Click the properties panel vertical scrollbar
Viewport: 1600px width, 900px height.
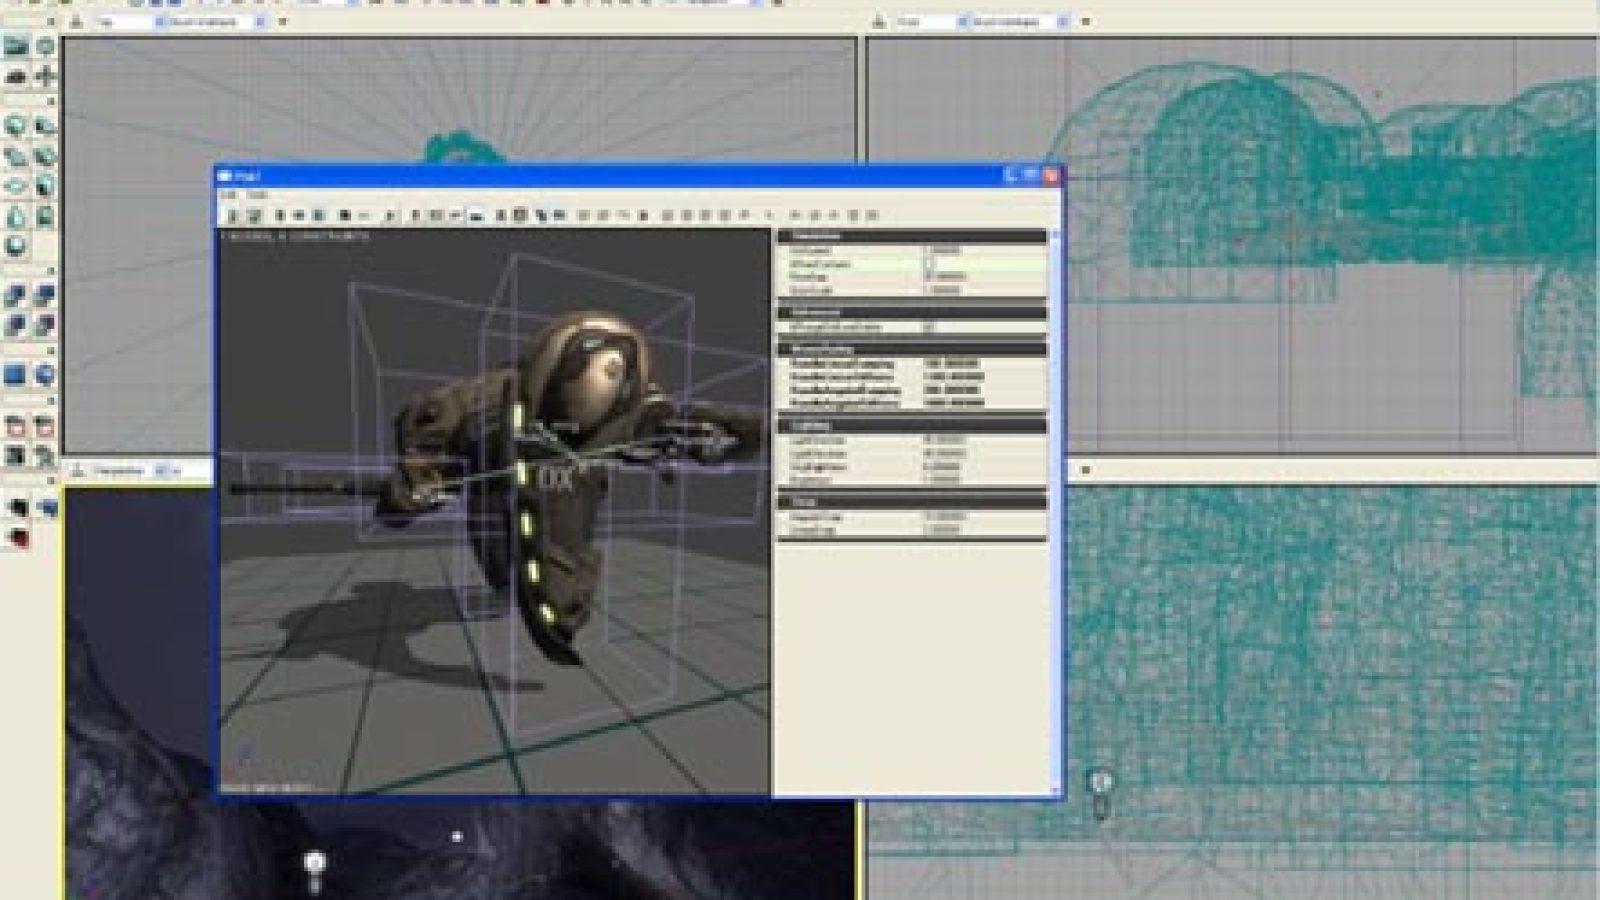[x=1054, y=510]
